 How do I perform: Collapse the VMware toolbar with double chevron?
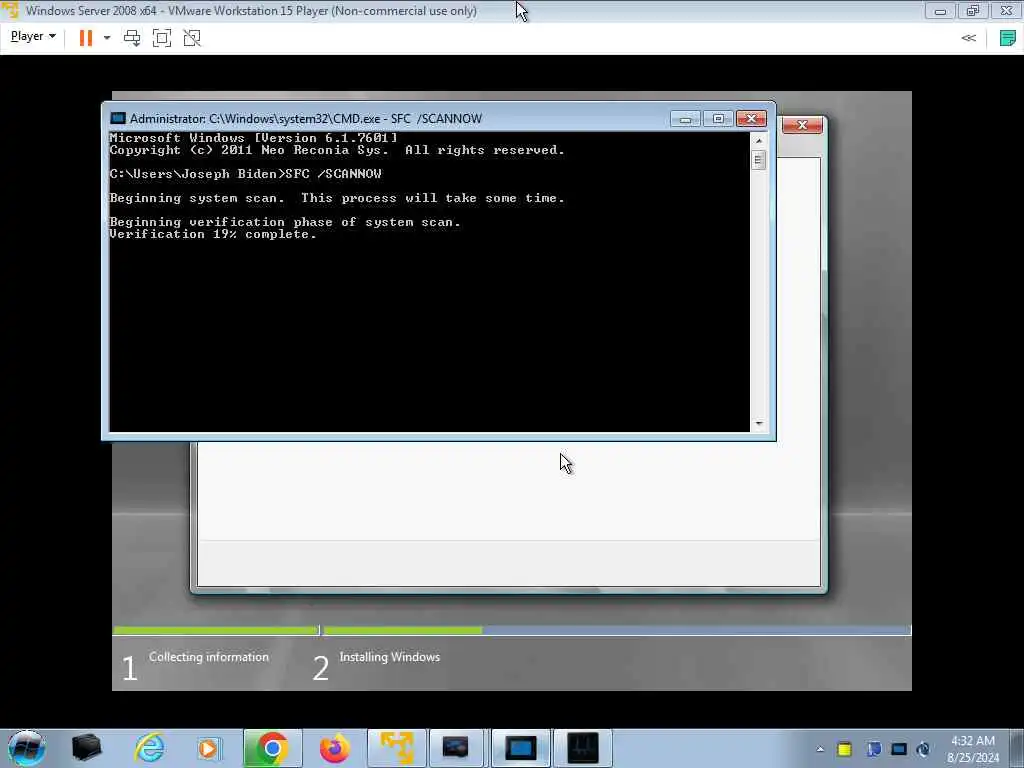pyautogui.click(x=968, y=38)
